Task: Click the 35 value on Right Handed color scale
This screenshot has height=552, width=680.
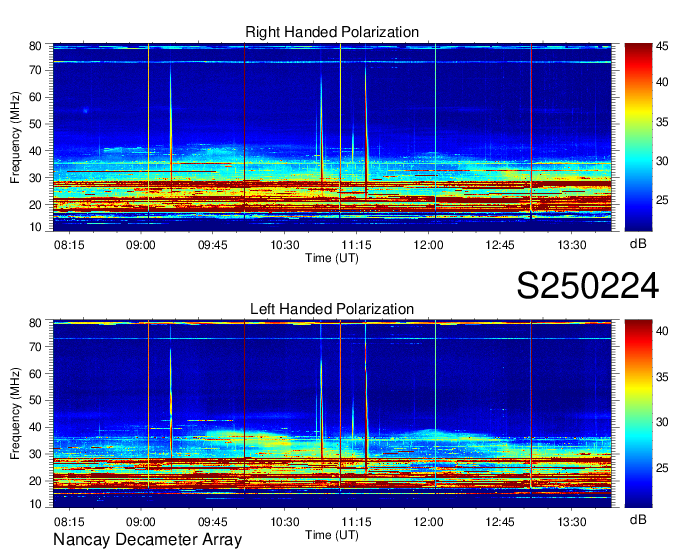Action: 662,122
